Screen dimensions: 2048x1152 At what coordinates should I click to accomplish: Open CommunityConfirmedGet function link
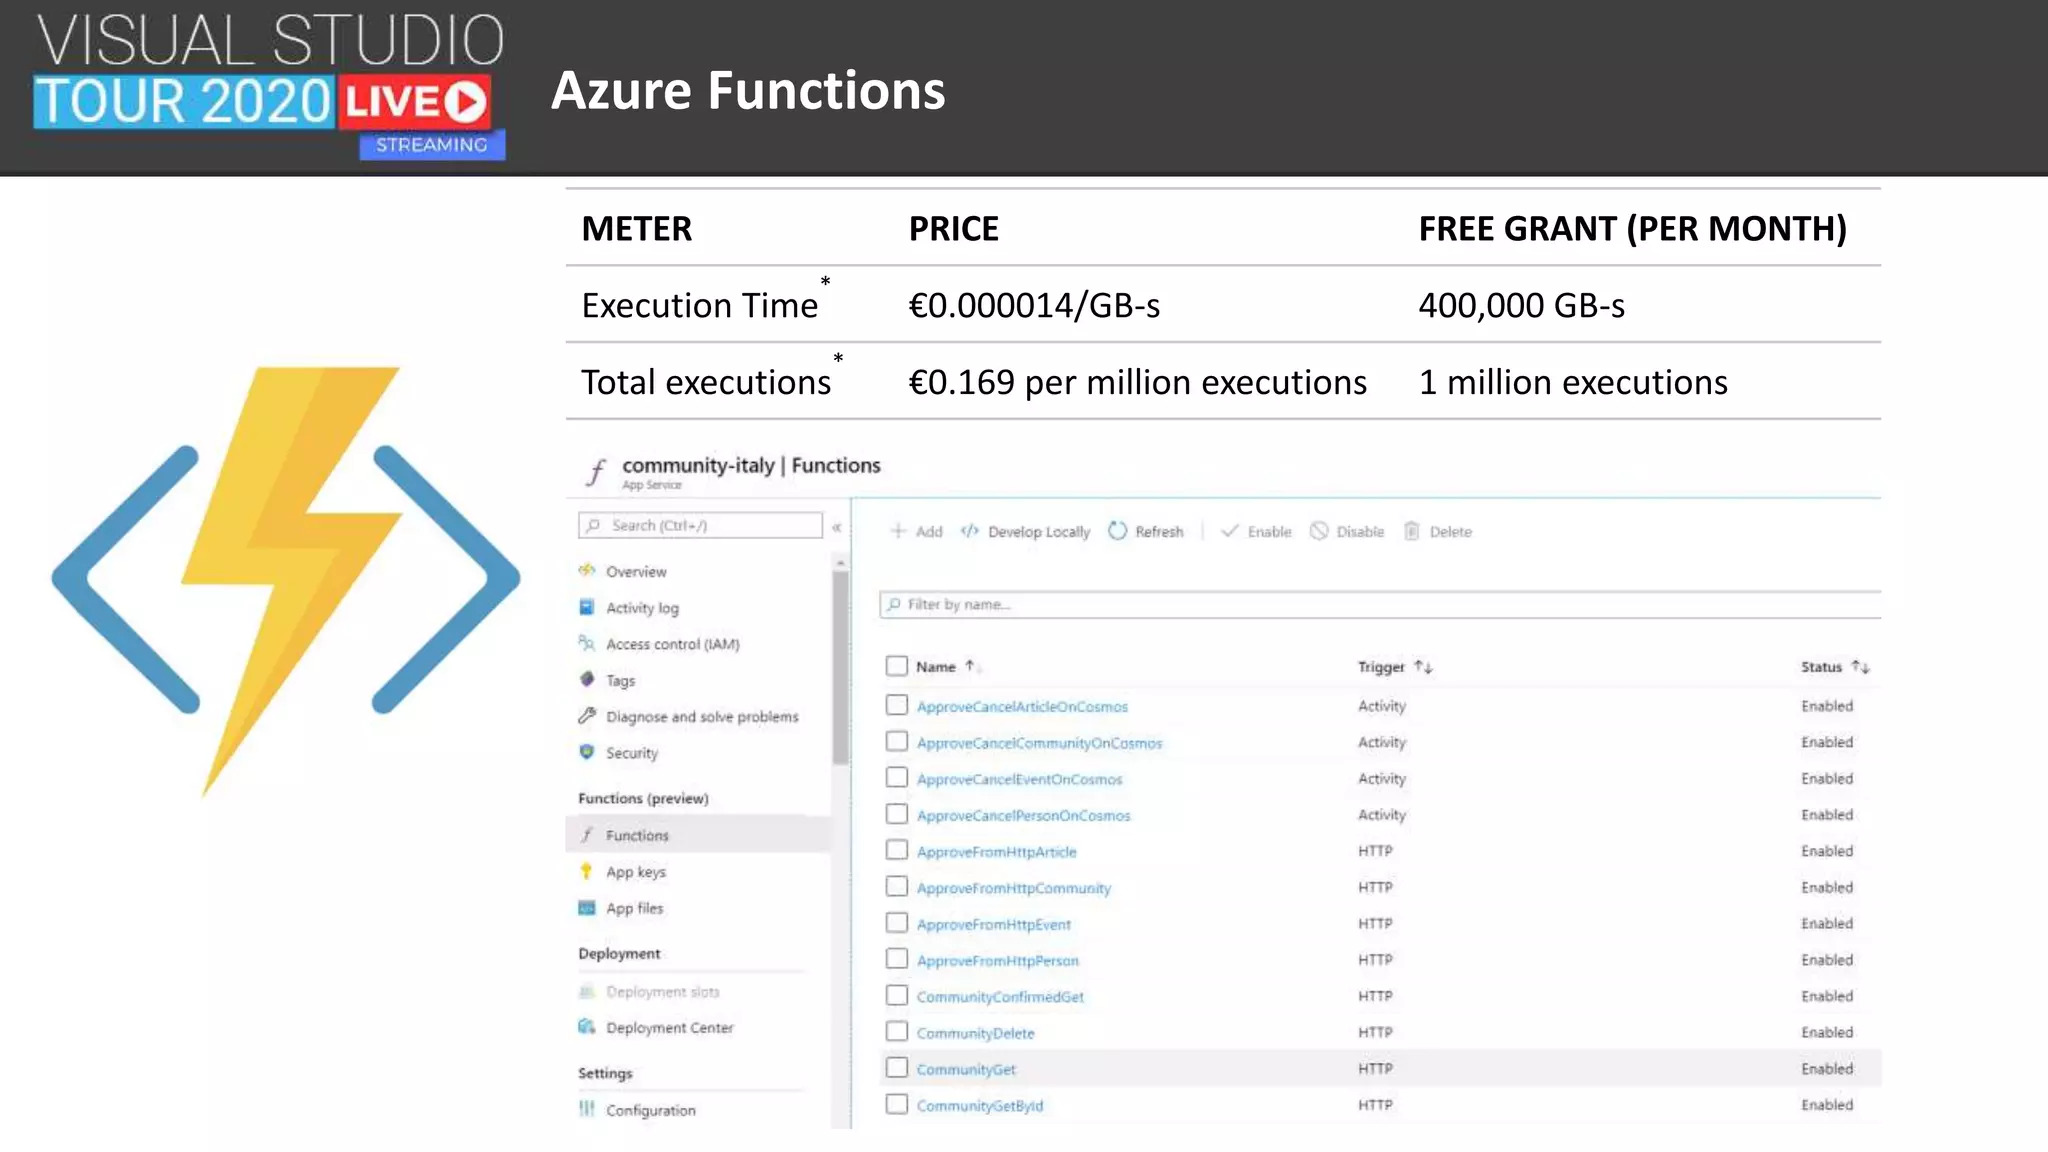(1000, 997)
